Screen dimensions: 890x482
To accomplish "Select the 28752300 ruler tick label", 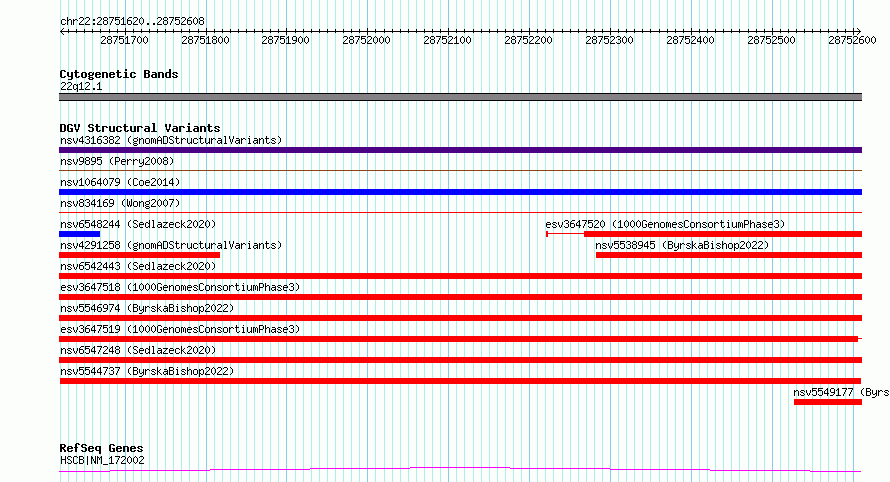I will pyautogui.click(x=610, y=40).
